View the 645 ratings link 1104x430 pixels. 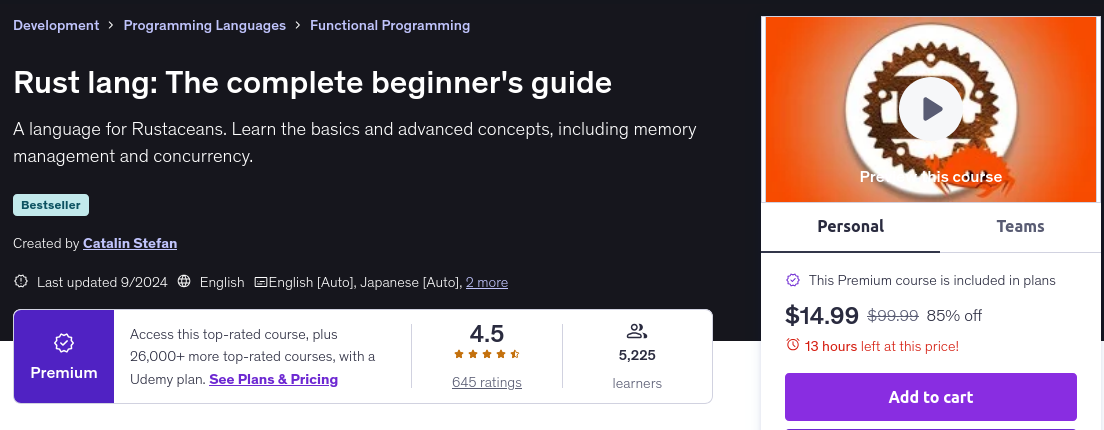(x=486, y=382)
